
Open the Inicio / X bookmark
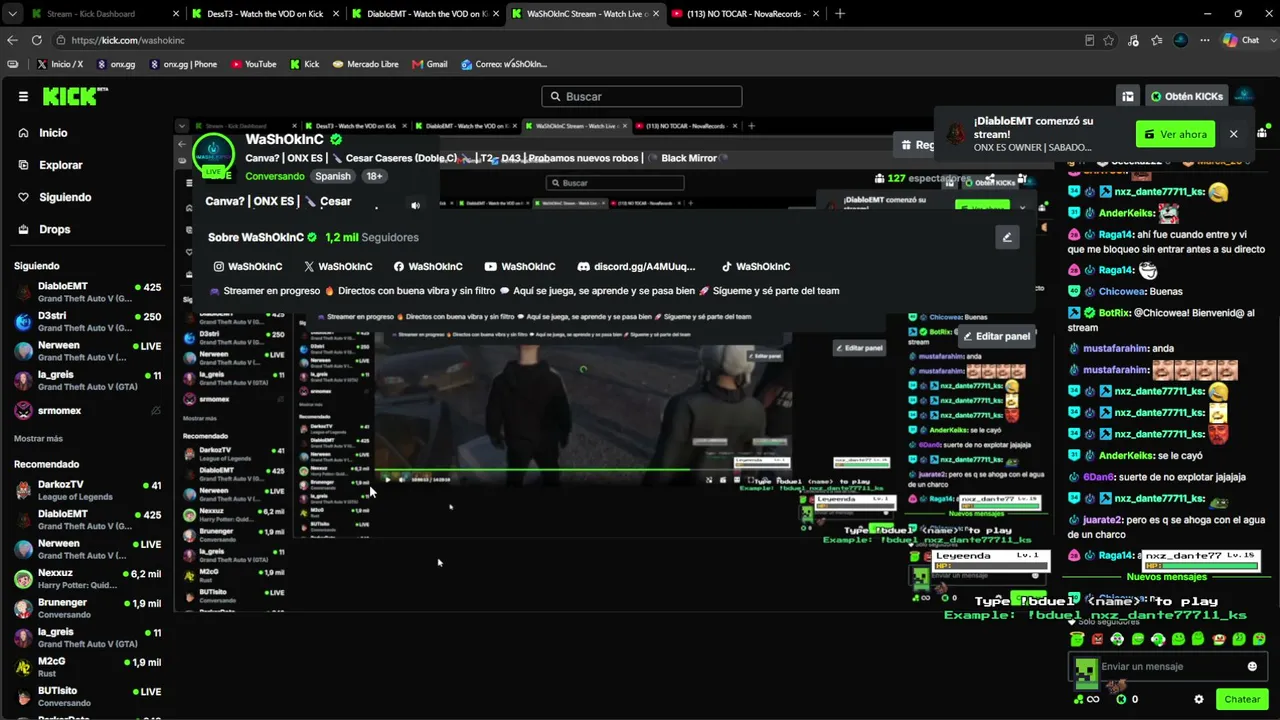[x=59, y=64]
